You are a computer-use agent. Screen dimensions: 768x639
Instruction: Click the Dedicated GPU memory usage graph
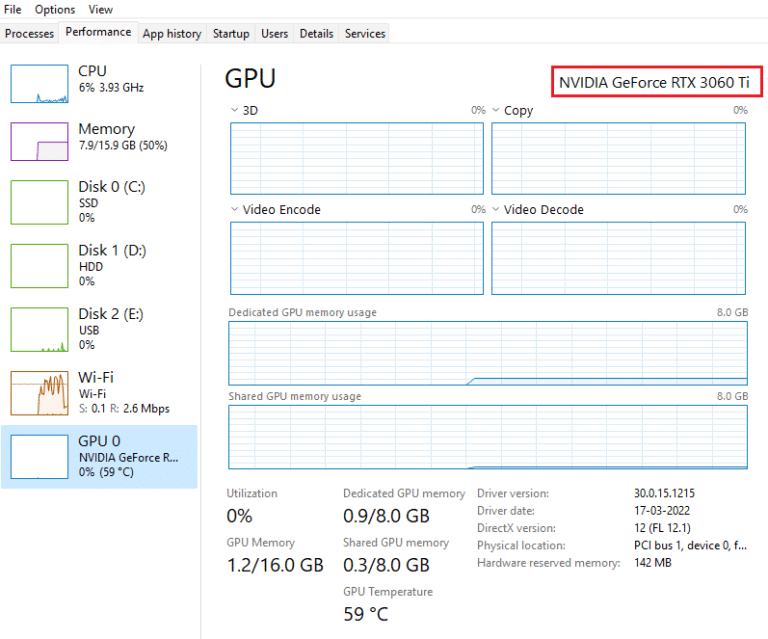point(488,354)
